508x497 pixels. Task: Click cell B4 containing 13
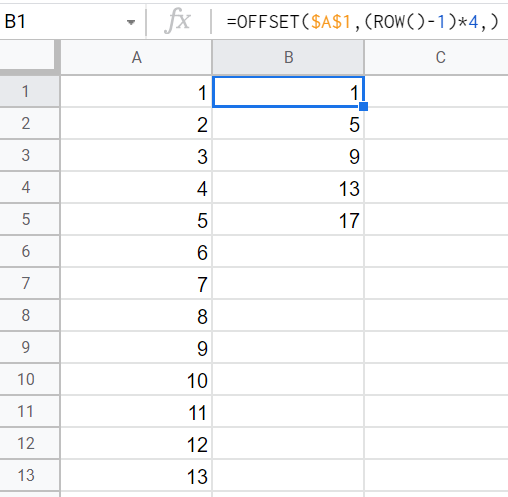tap(288, 187)
